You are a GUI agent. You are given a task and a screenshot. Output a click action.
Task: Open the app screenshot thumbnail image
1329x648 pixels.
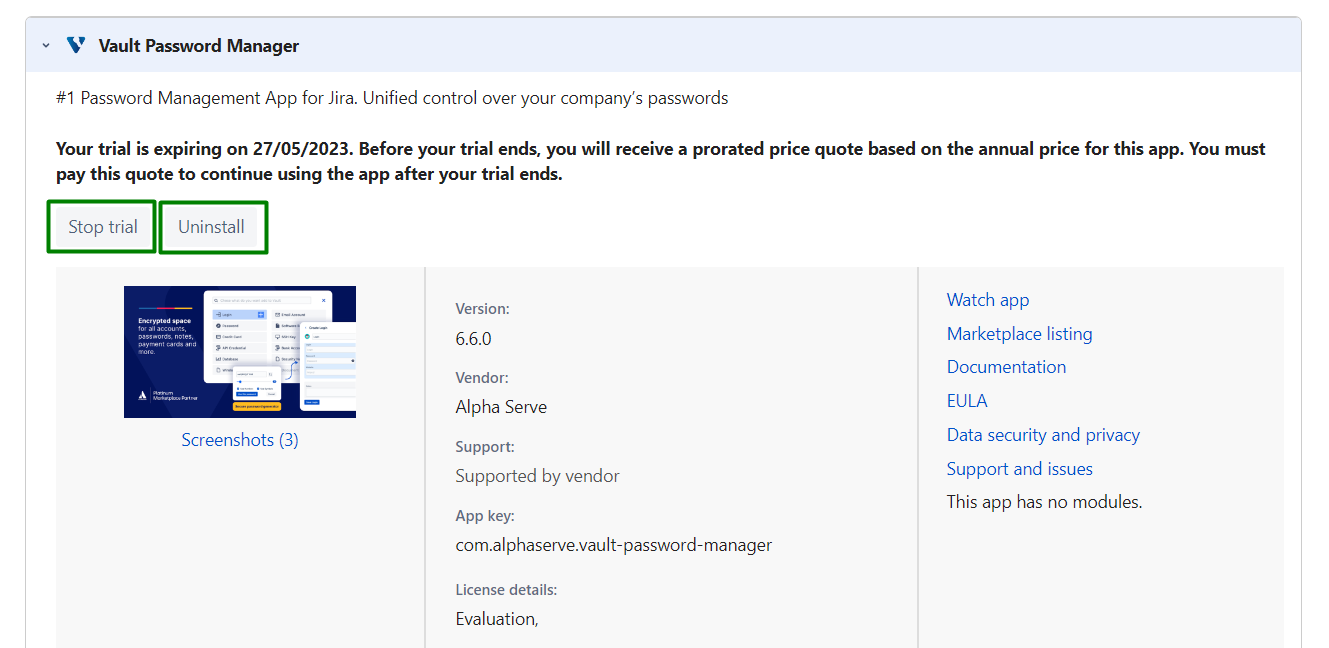click(240, 351)
